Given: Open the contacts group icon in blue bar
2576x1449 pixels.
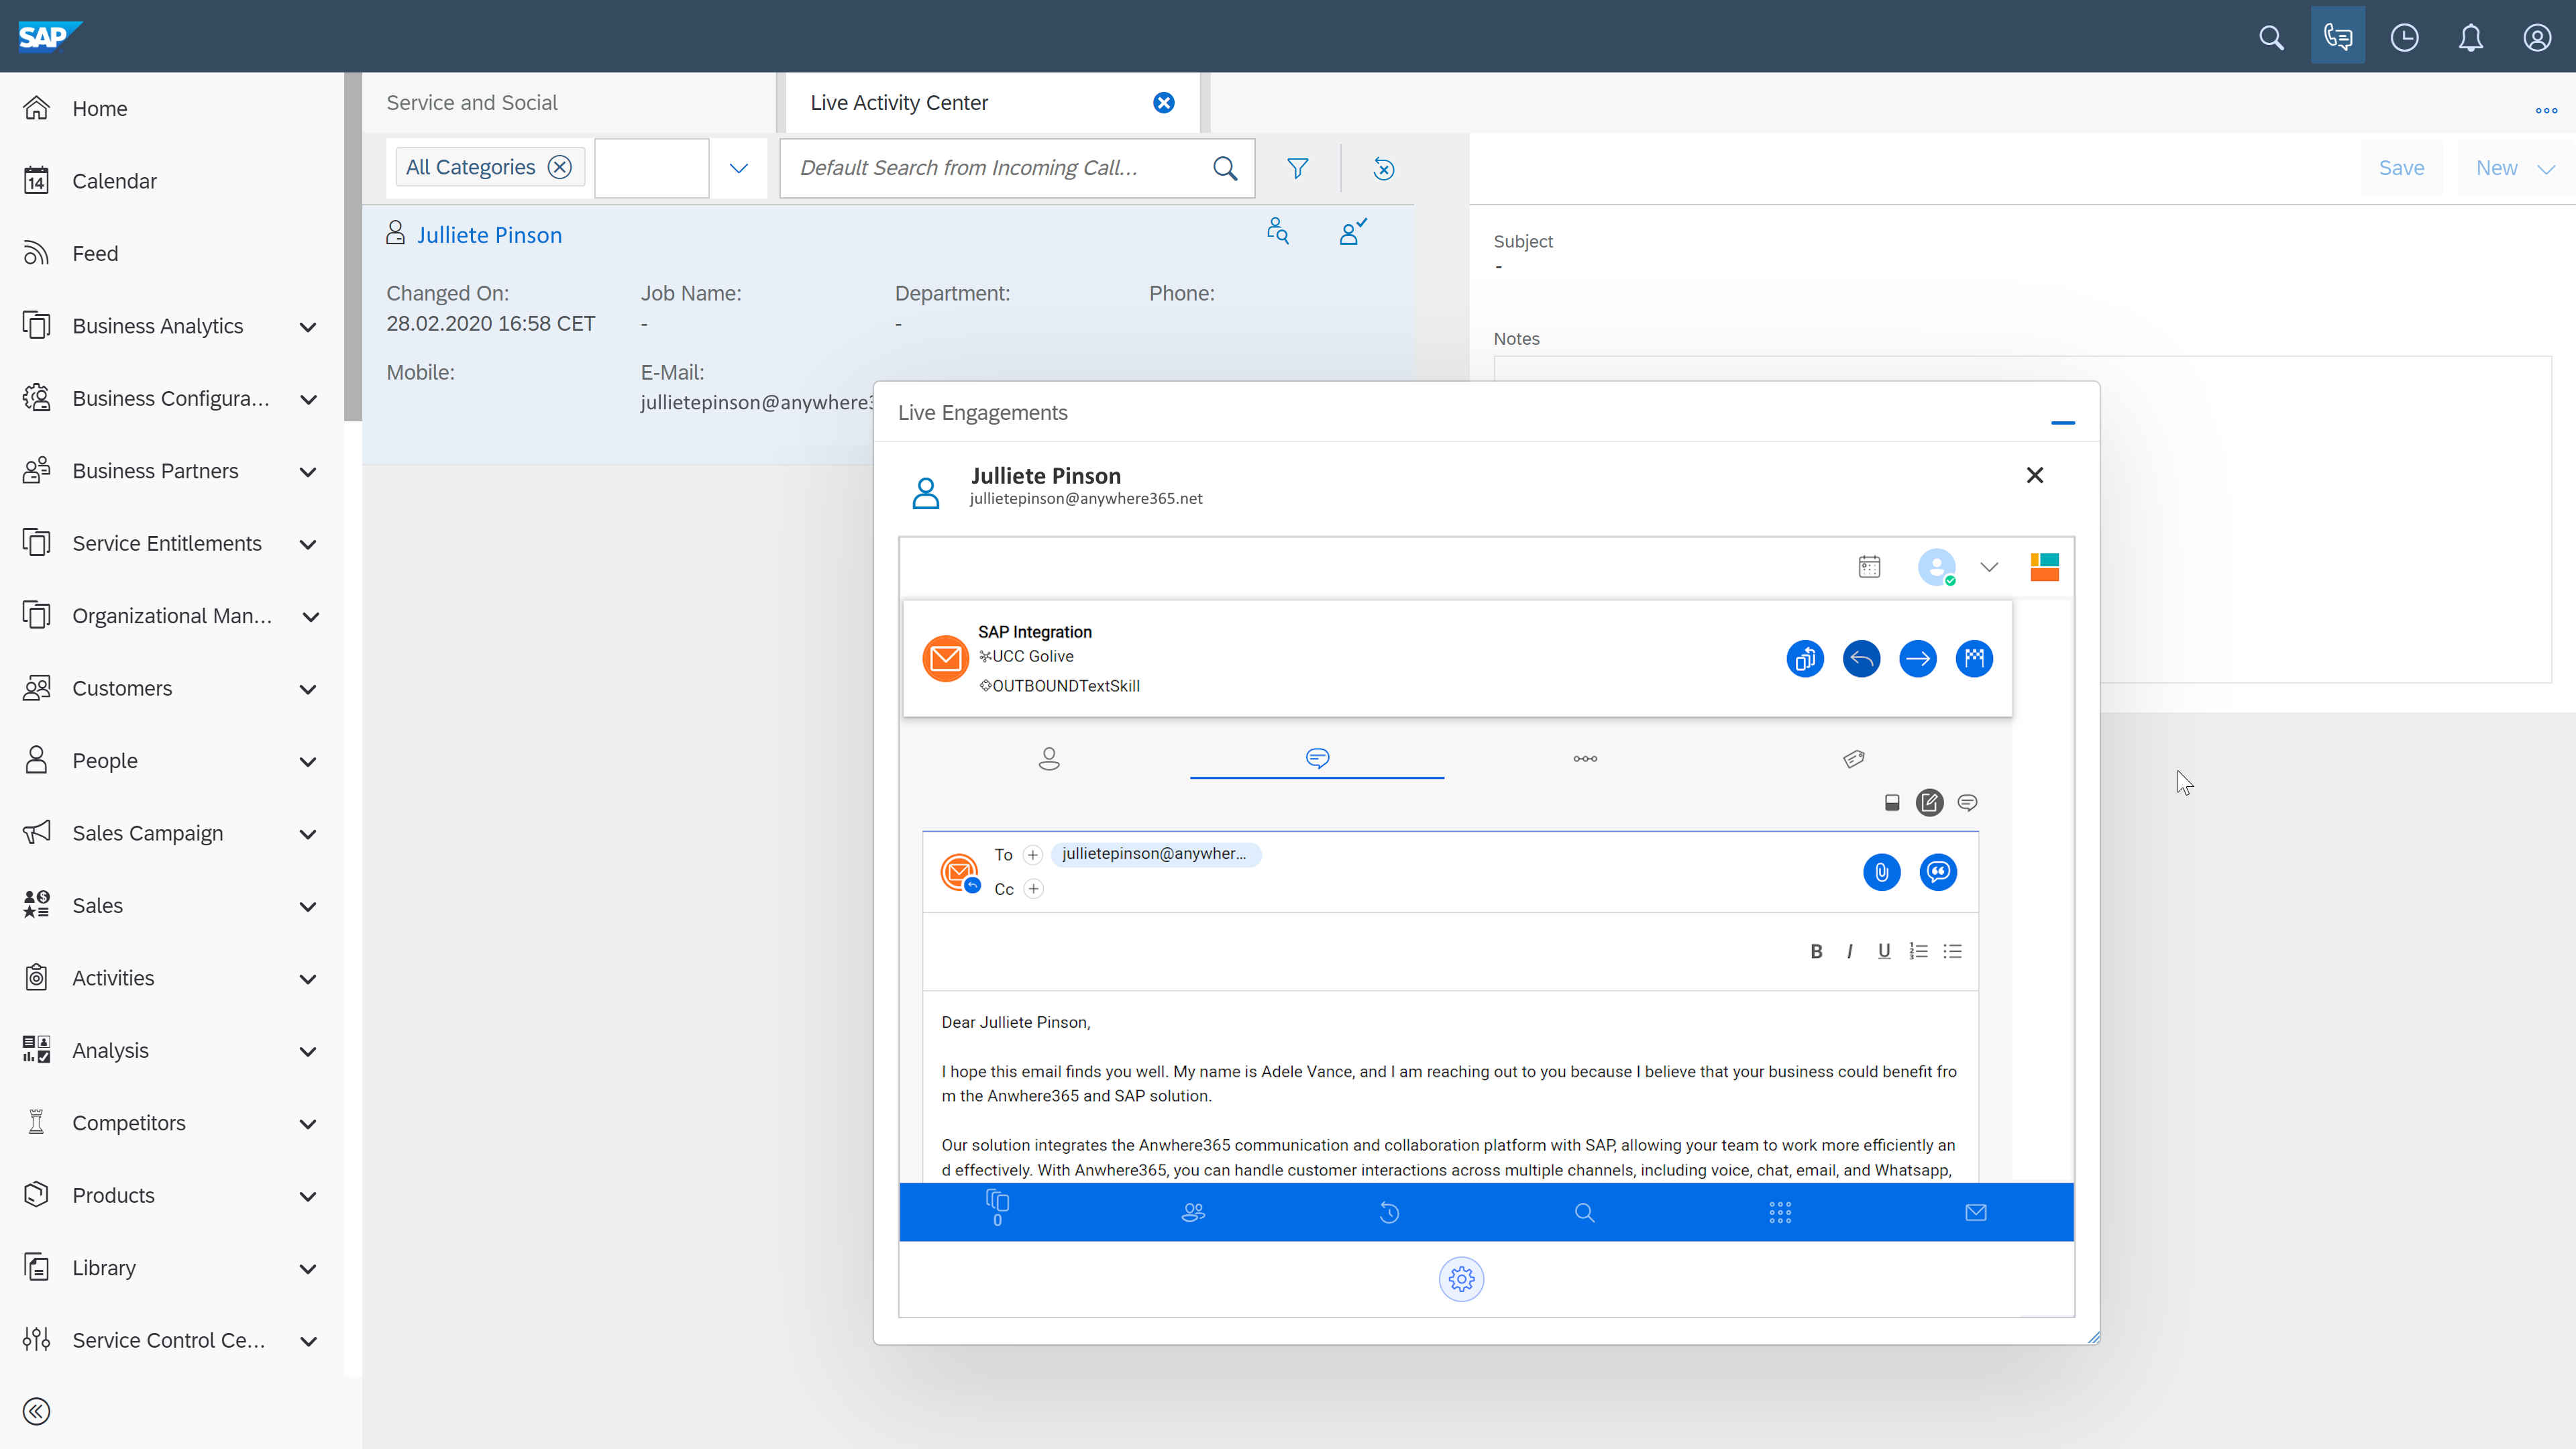Looking at the screenshot, I should (1193, 1213).
